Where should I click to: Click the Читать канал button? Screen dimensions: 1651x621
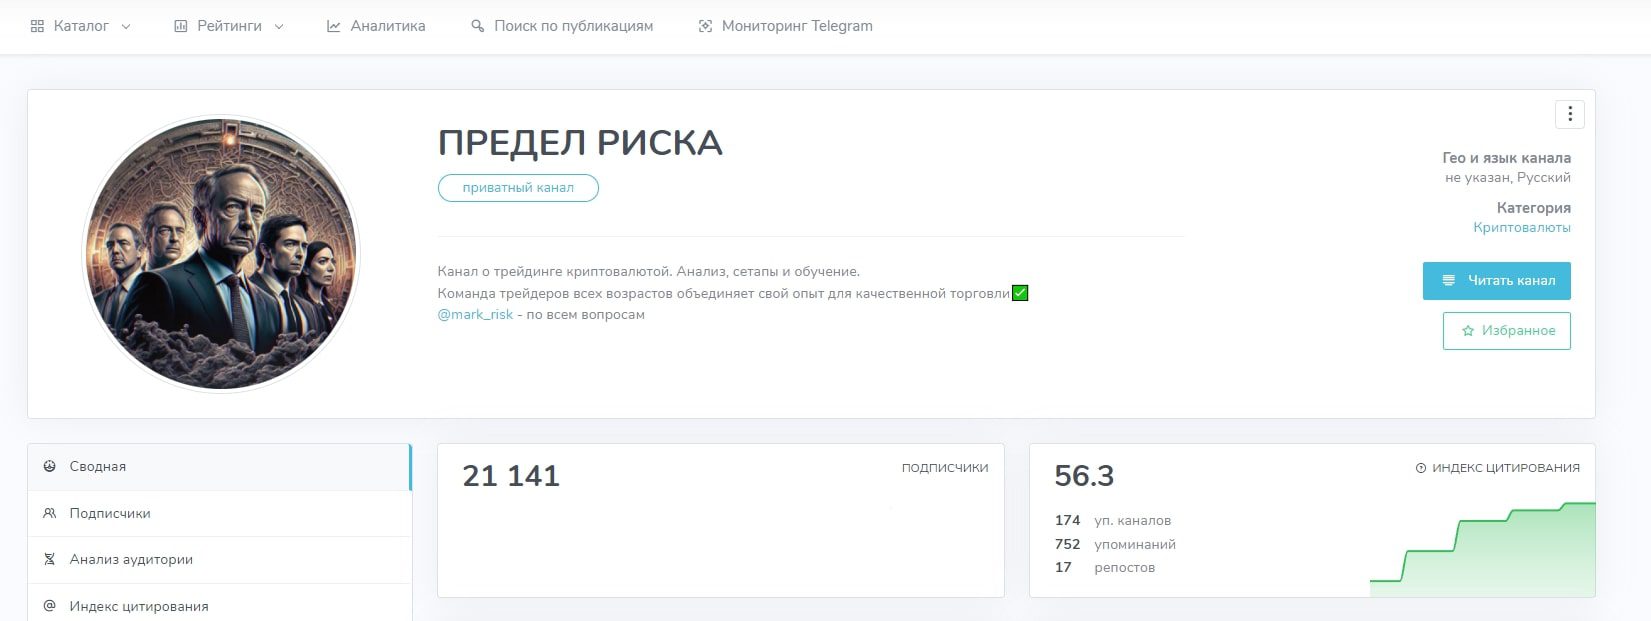[1497, 281]
